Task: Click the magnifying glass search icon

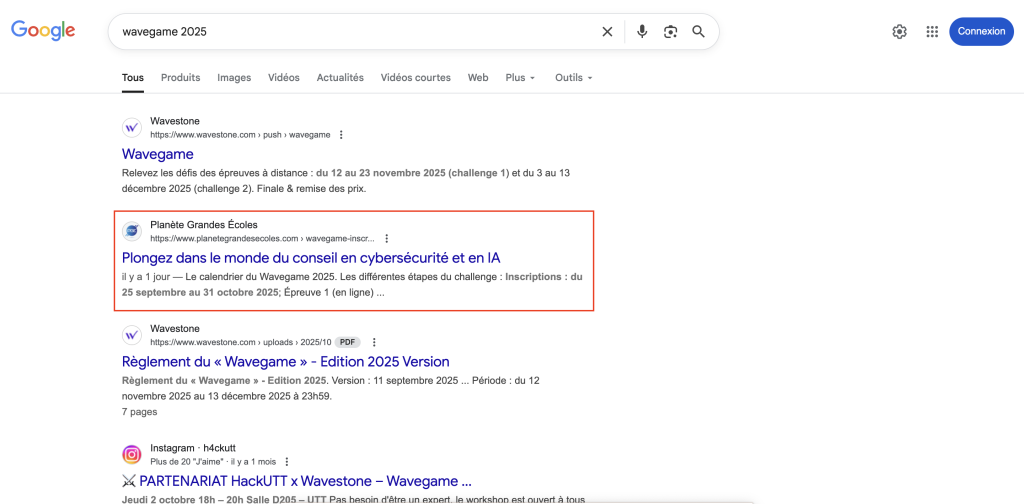Action: click(x=698, y=31)
